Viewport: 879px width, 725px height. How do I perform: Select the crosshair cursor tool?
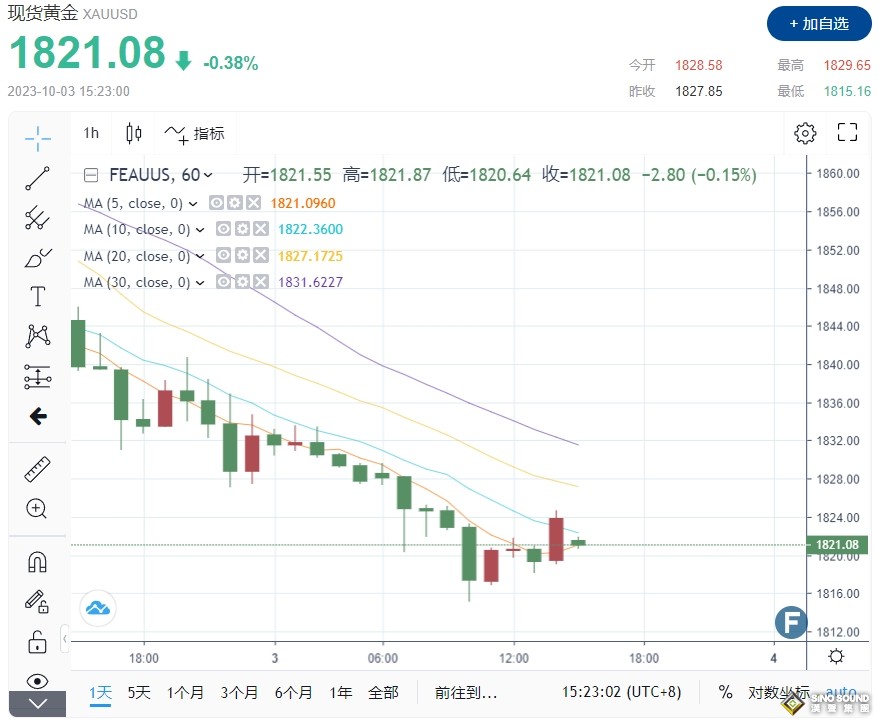(38, 138)
